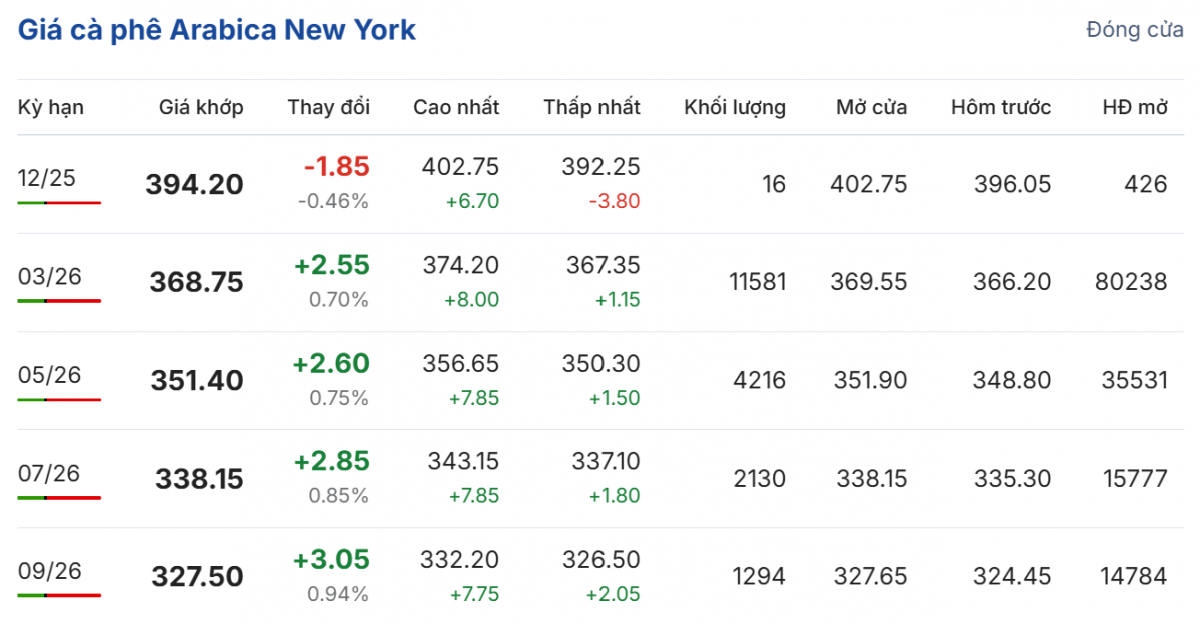Open the 12/25 contract term

pos(47,178)
